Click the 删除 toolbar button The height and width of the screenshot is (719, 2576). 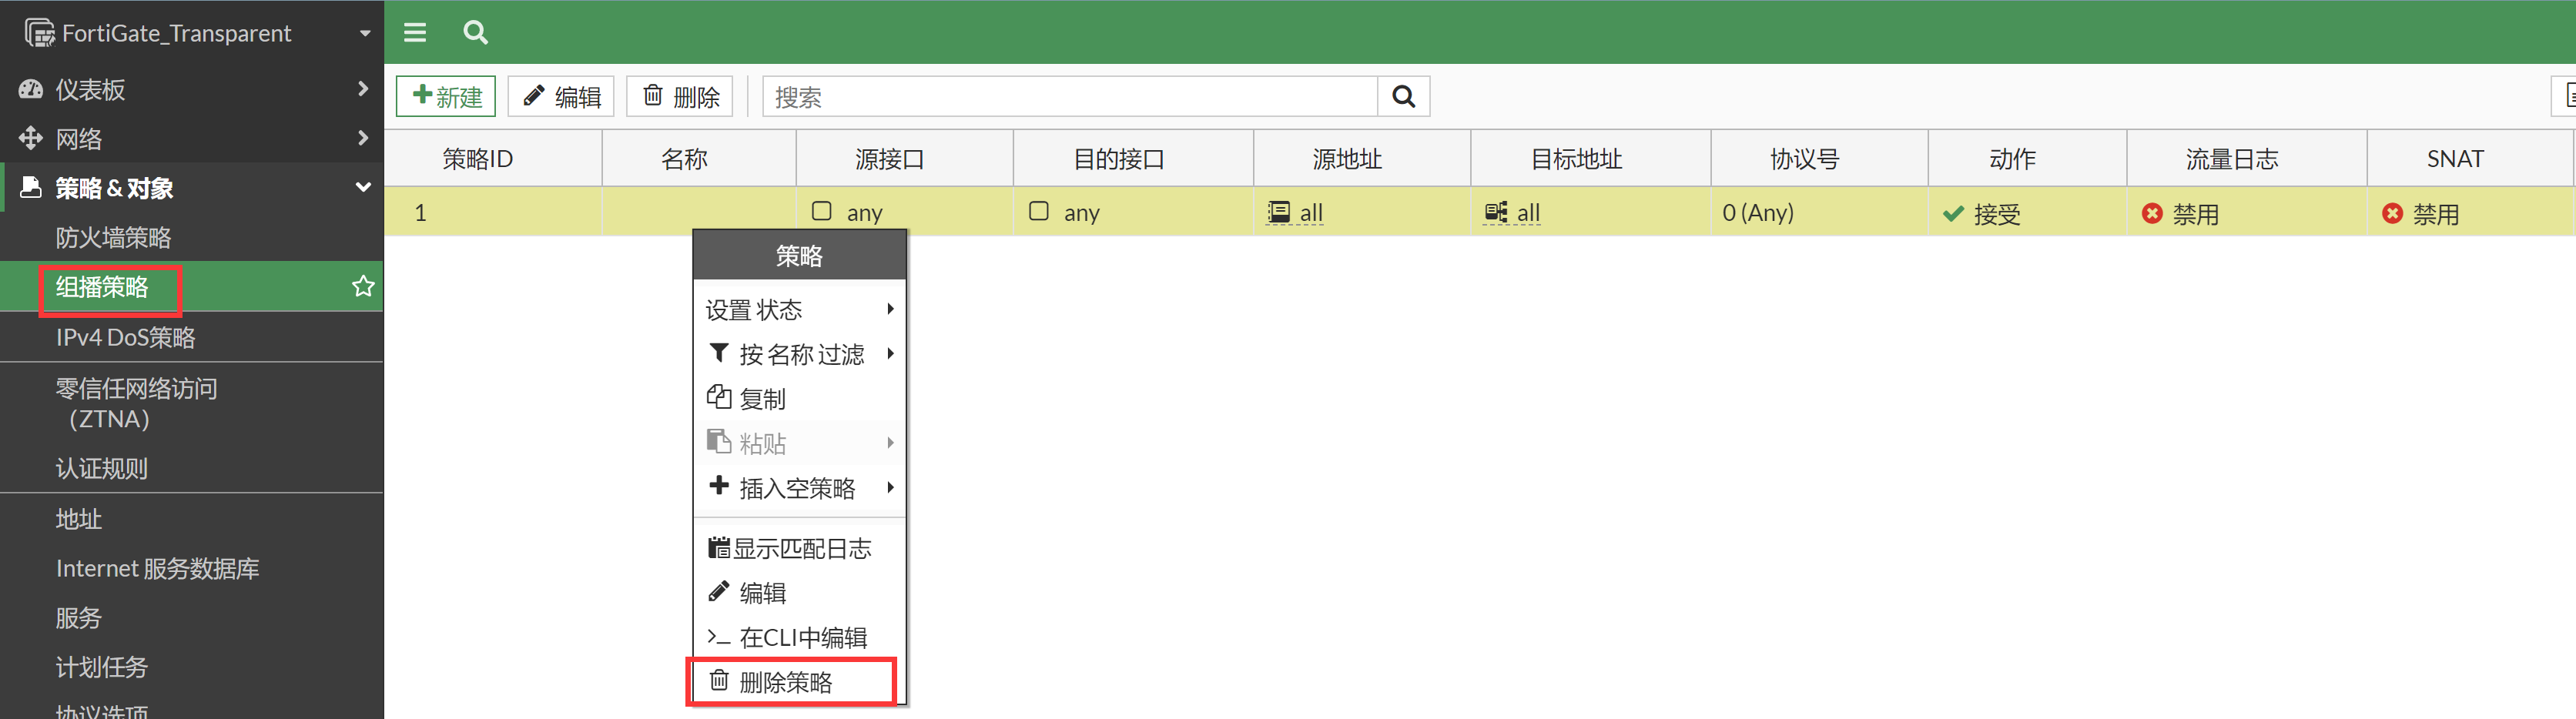tap(680, 97)
